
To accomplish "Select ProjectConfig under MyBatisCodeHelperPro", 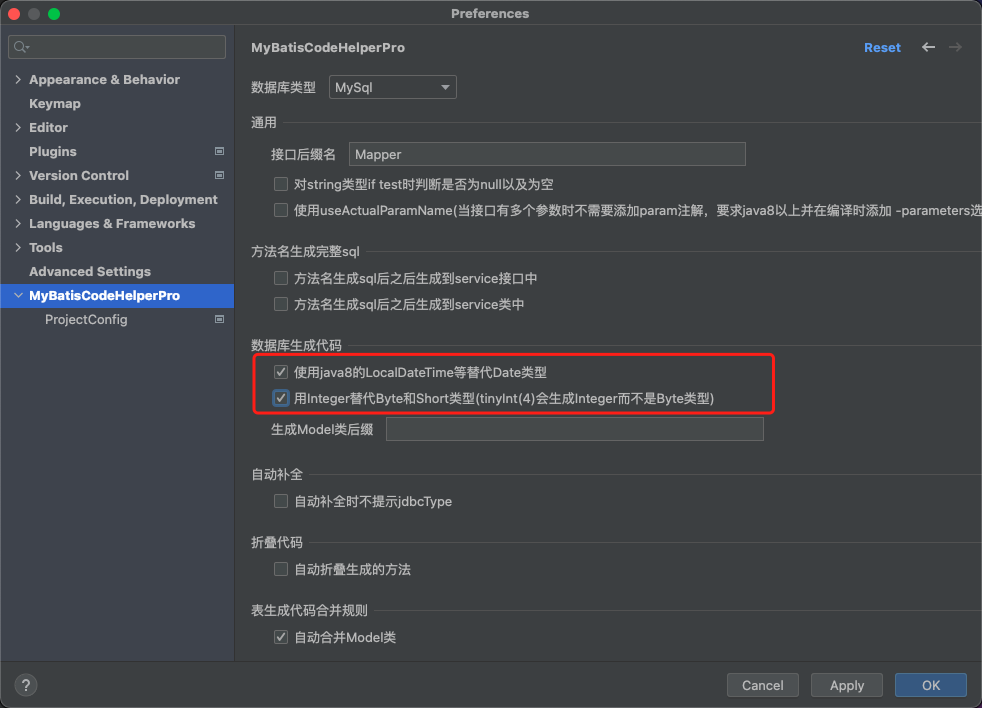I will tap(86, 320).
